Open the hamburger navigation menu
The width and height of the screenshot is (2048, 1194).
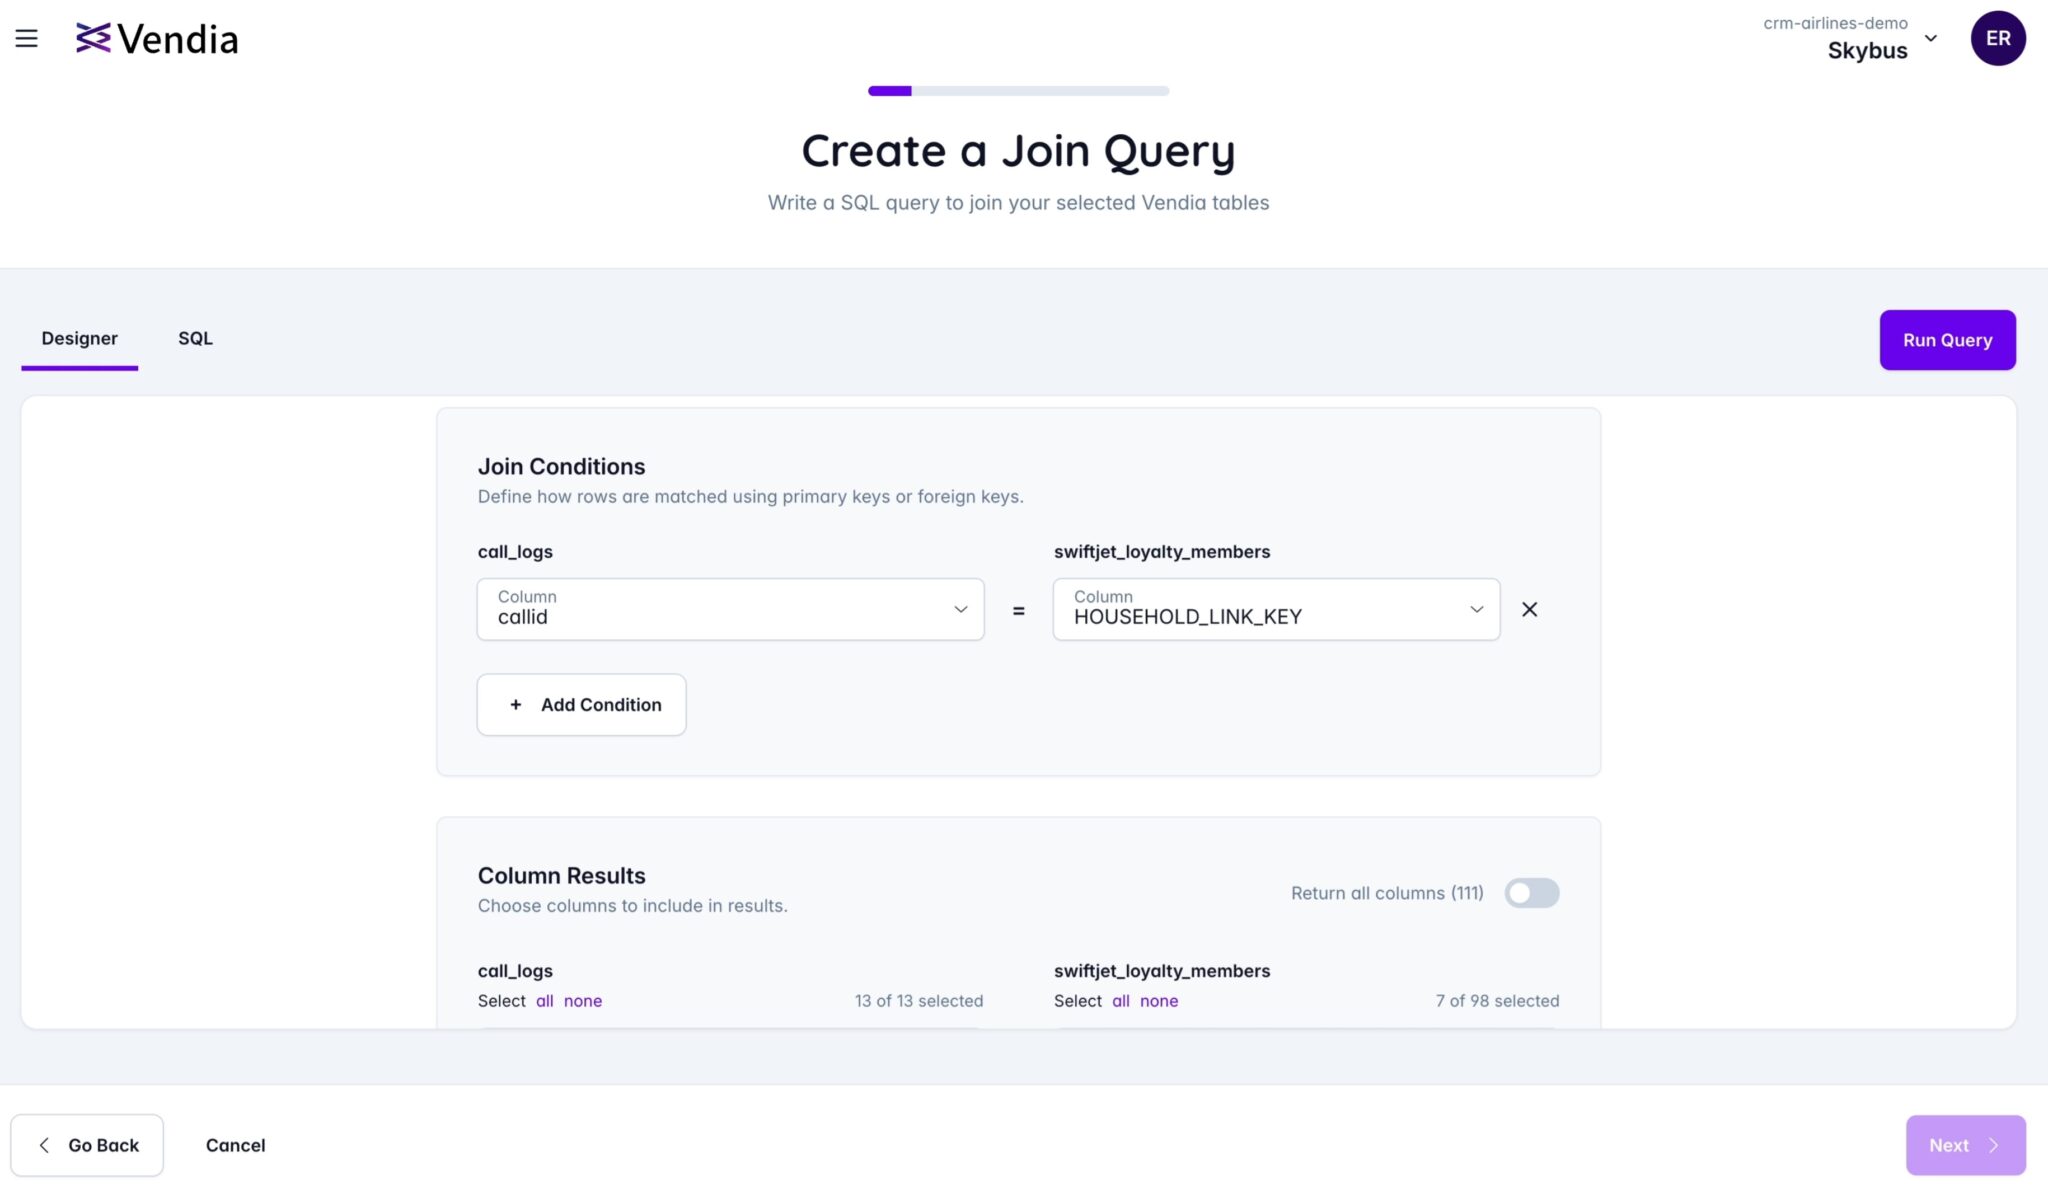click(x=26, y=38)
